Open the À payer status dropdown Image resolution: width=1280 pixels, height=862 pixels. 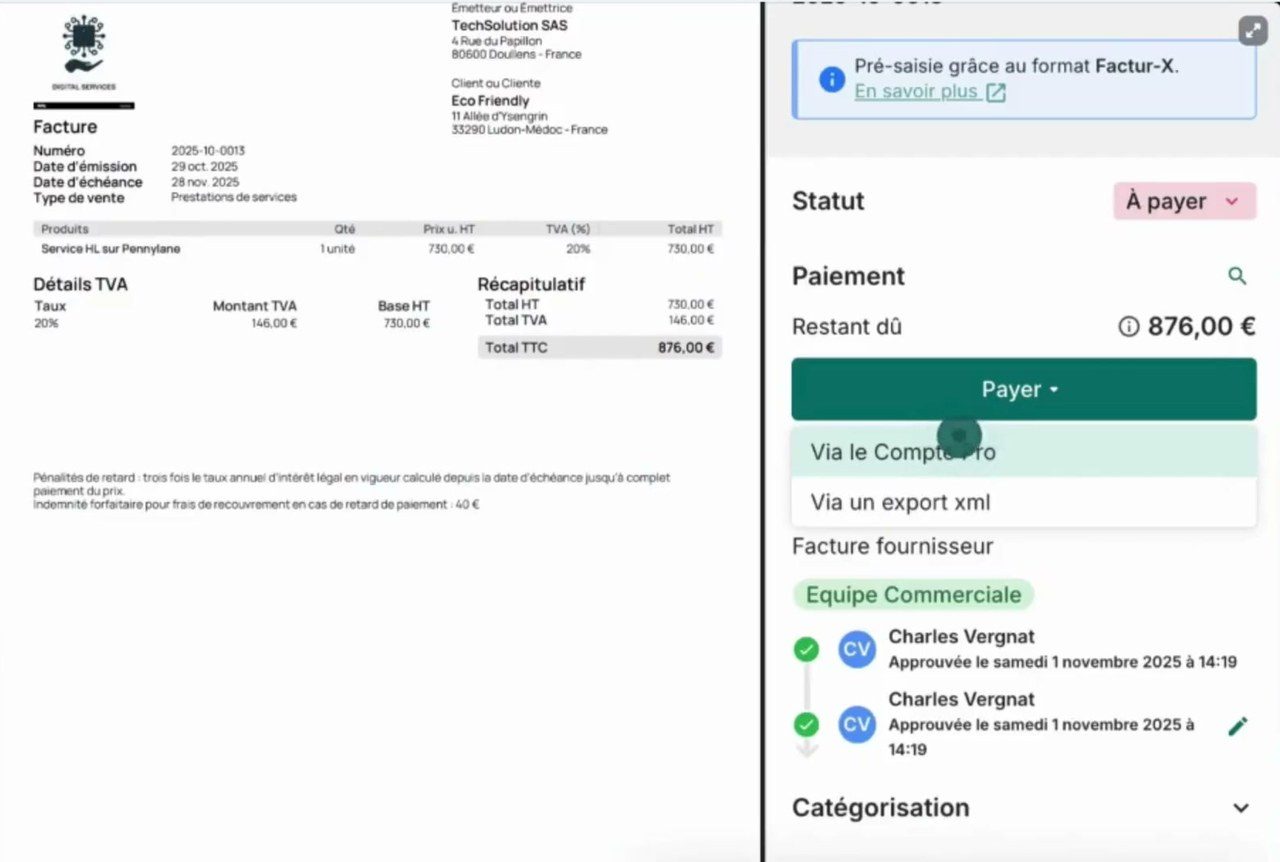pos(1184,201)
